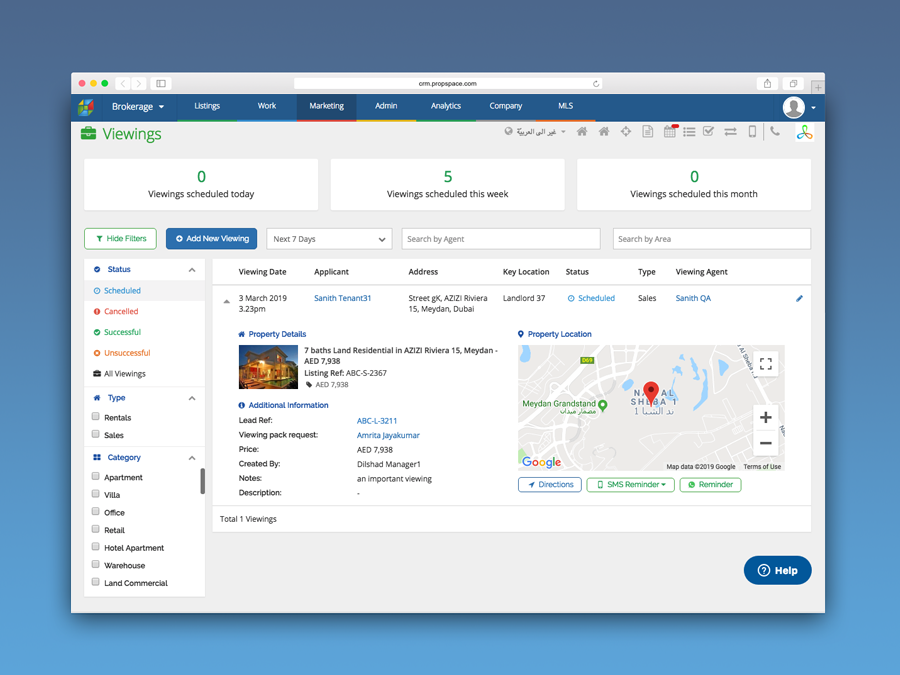
Task: Click the Meydan Grandstand map marker
Action: 603,405
